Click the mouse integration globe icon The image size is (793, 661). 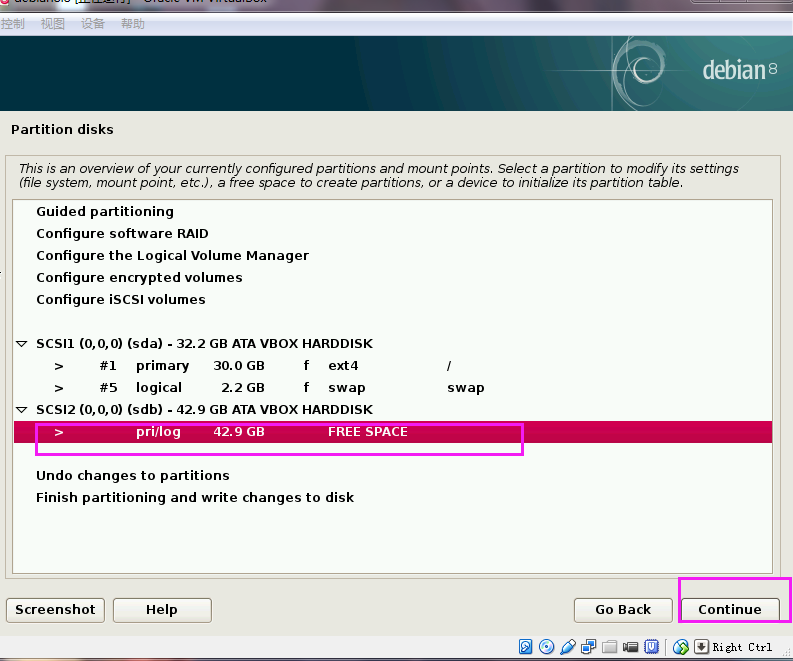[680, 647]
